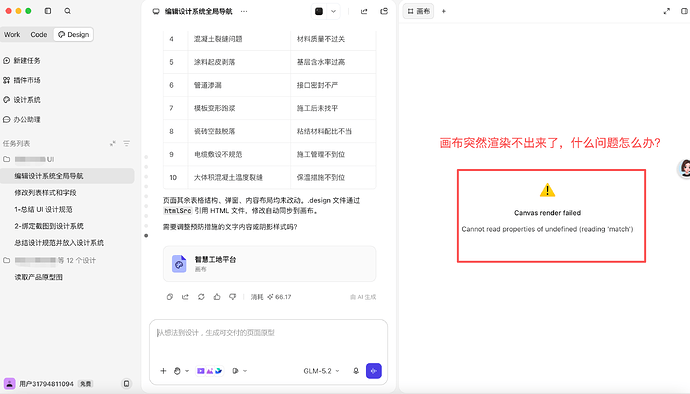
Task: Like the response with thumbs up
Action: 217,297
